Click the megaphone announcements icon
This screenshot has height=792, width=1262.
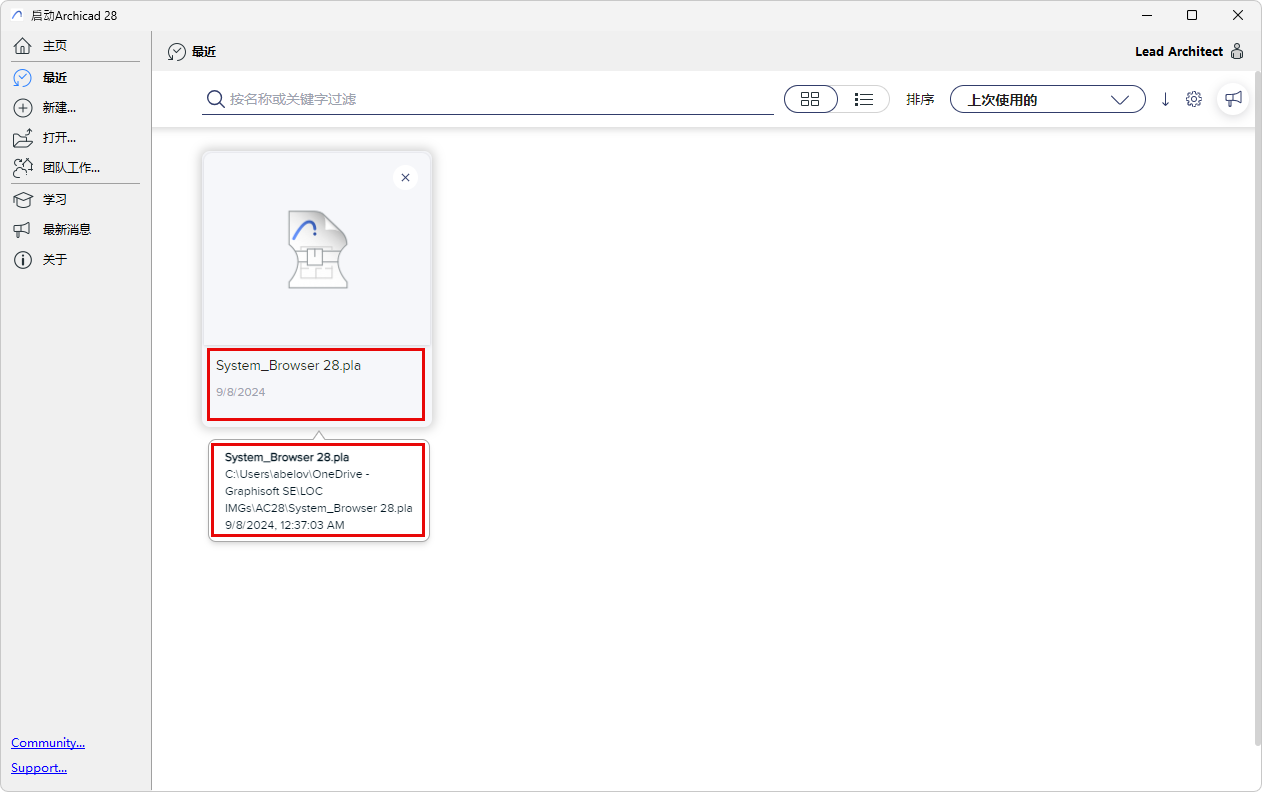(1233, 99)
